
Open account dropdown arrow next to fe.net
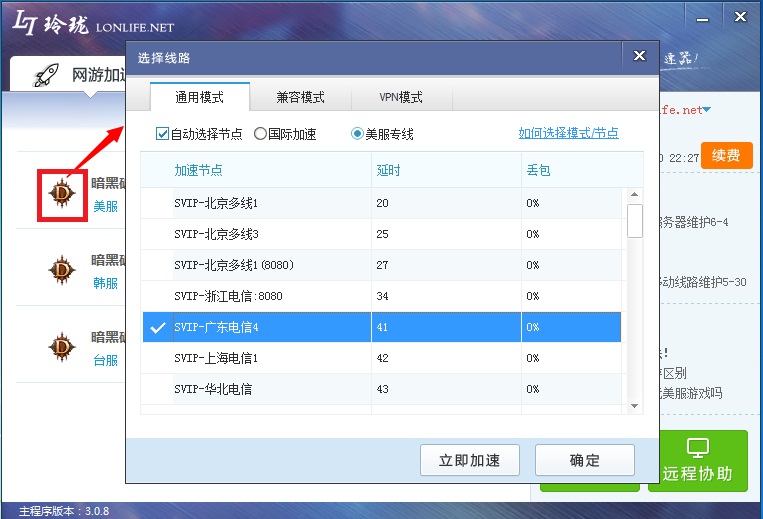pos(707,110)
